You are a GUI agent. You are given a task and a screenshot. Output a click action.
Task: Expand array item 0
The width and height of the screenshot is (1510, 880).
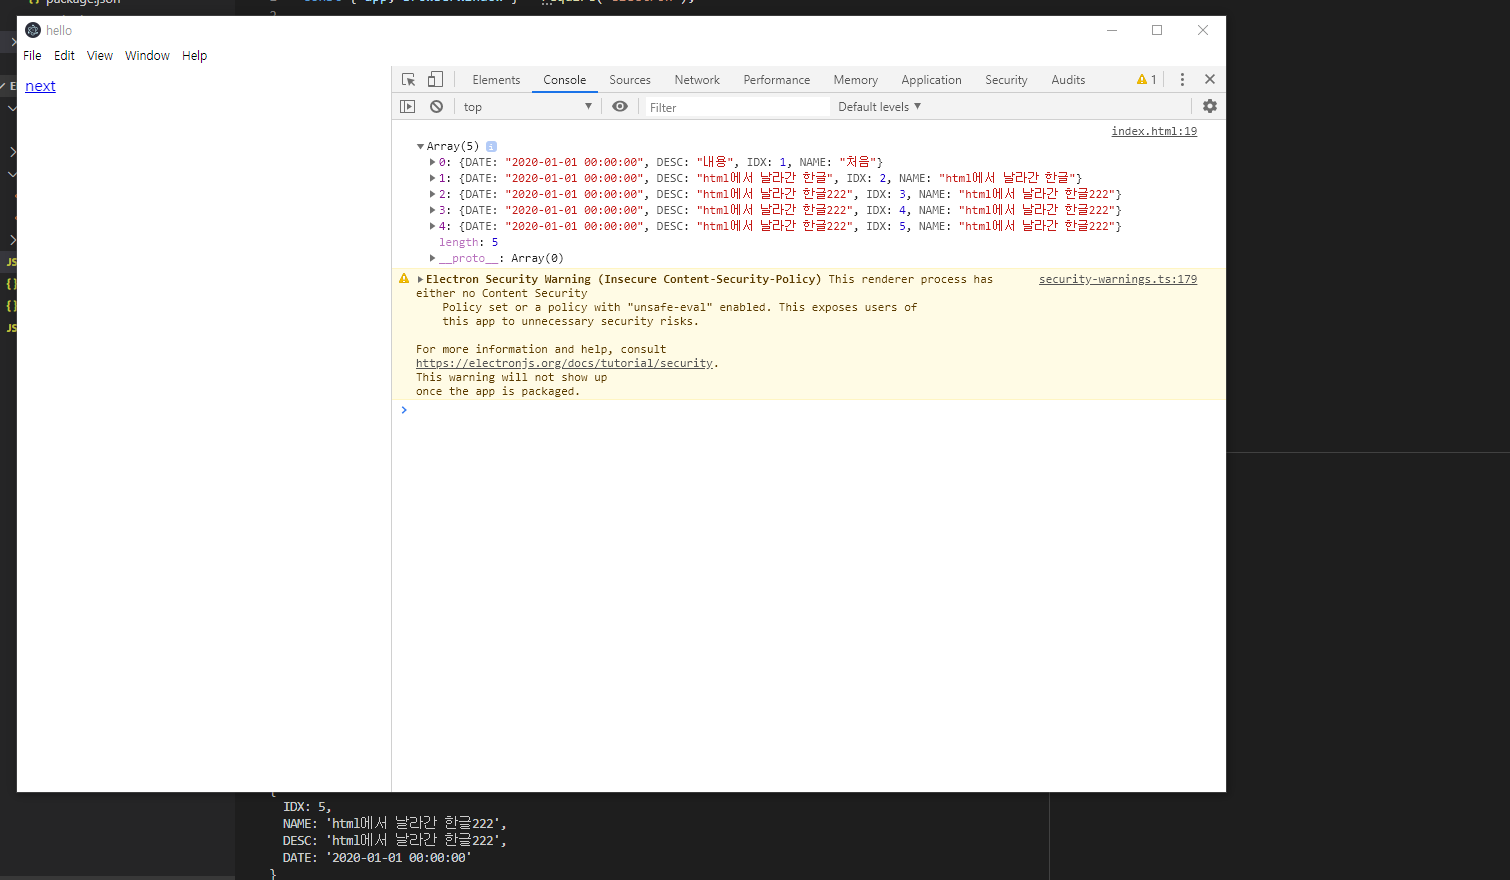pos(432,162)
